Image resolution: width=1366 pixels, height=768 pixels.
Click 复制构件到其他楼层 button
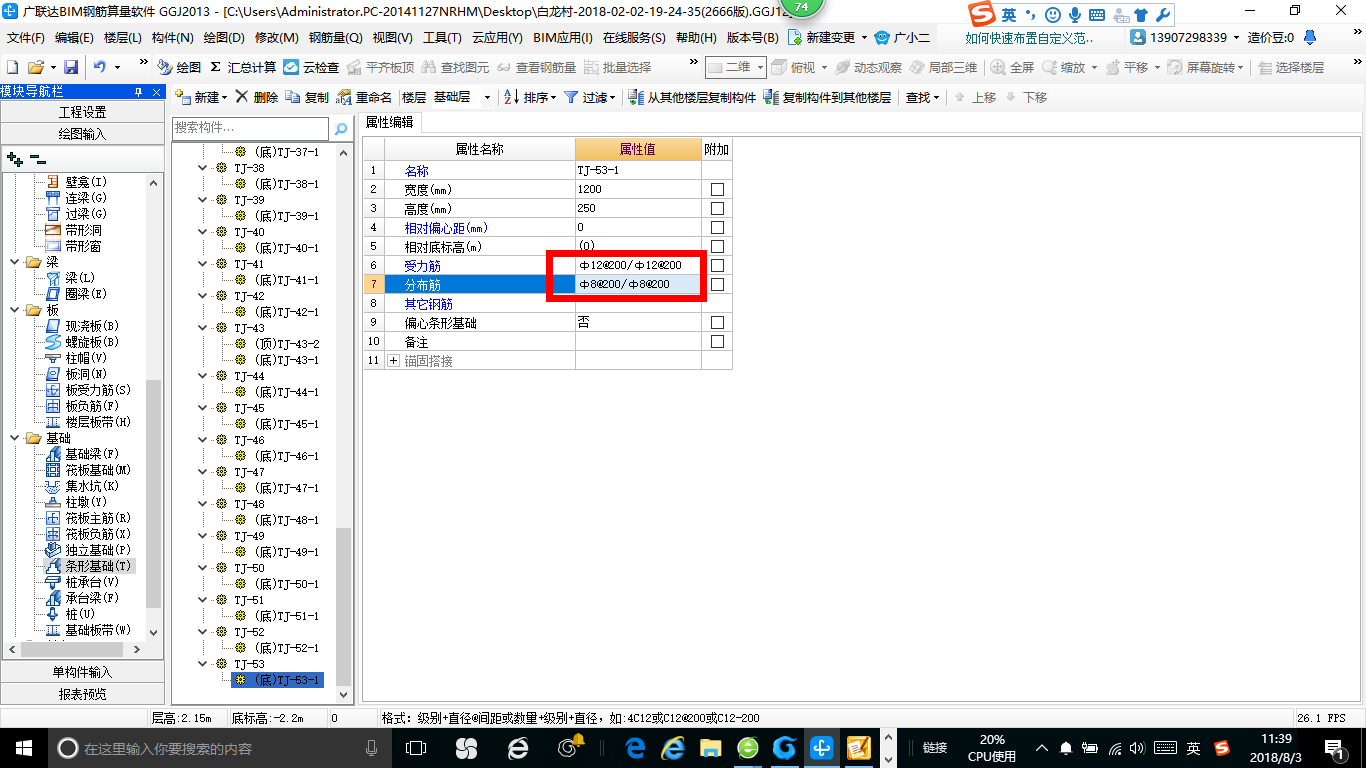click(x=827, y=97)
